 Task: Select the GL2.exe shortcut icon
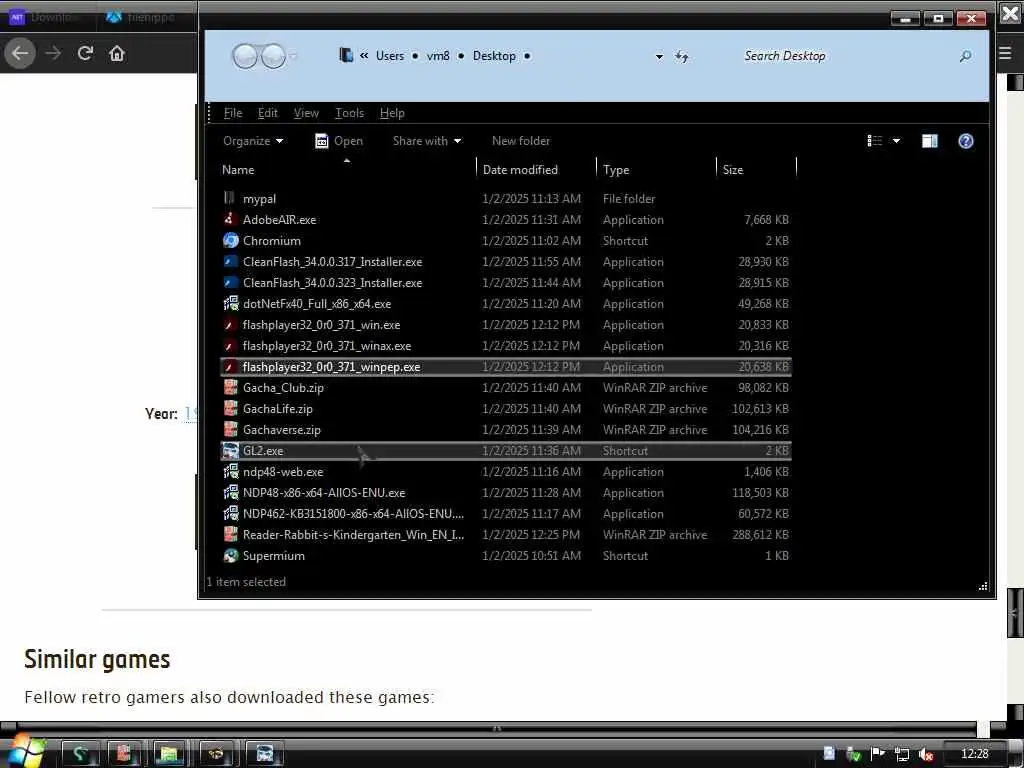coord(231,450)
